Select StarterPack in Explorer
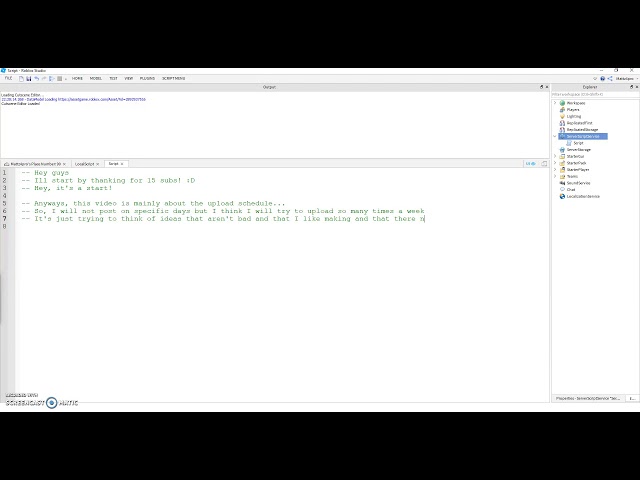This screenshot has width=640, height=480. coord(576,163)
